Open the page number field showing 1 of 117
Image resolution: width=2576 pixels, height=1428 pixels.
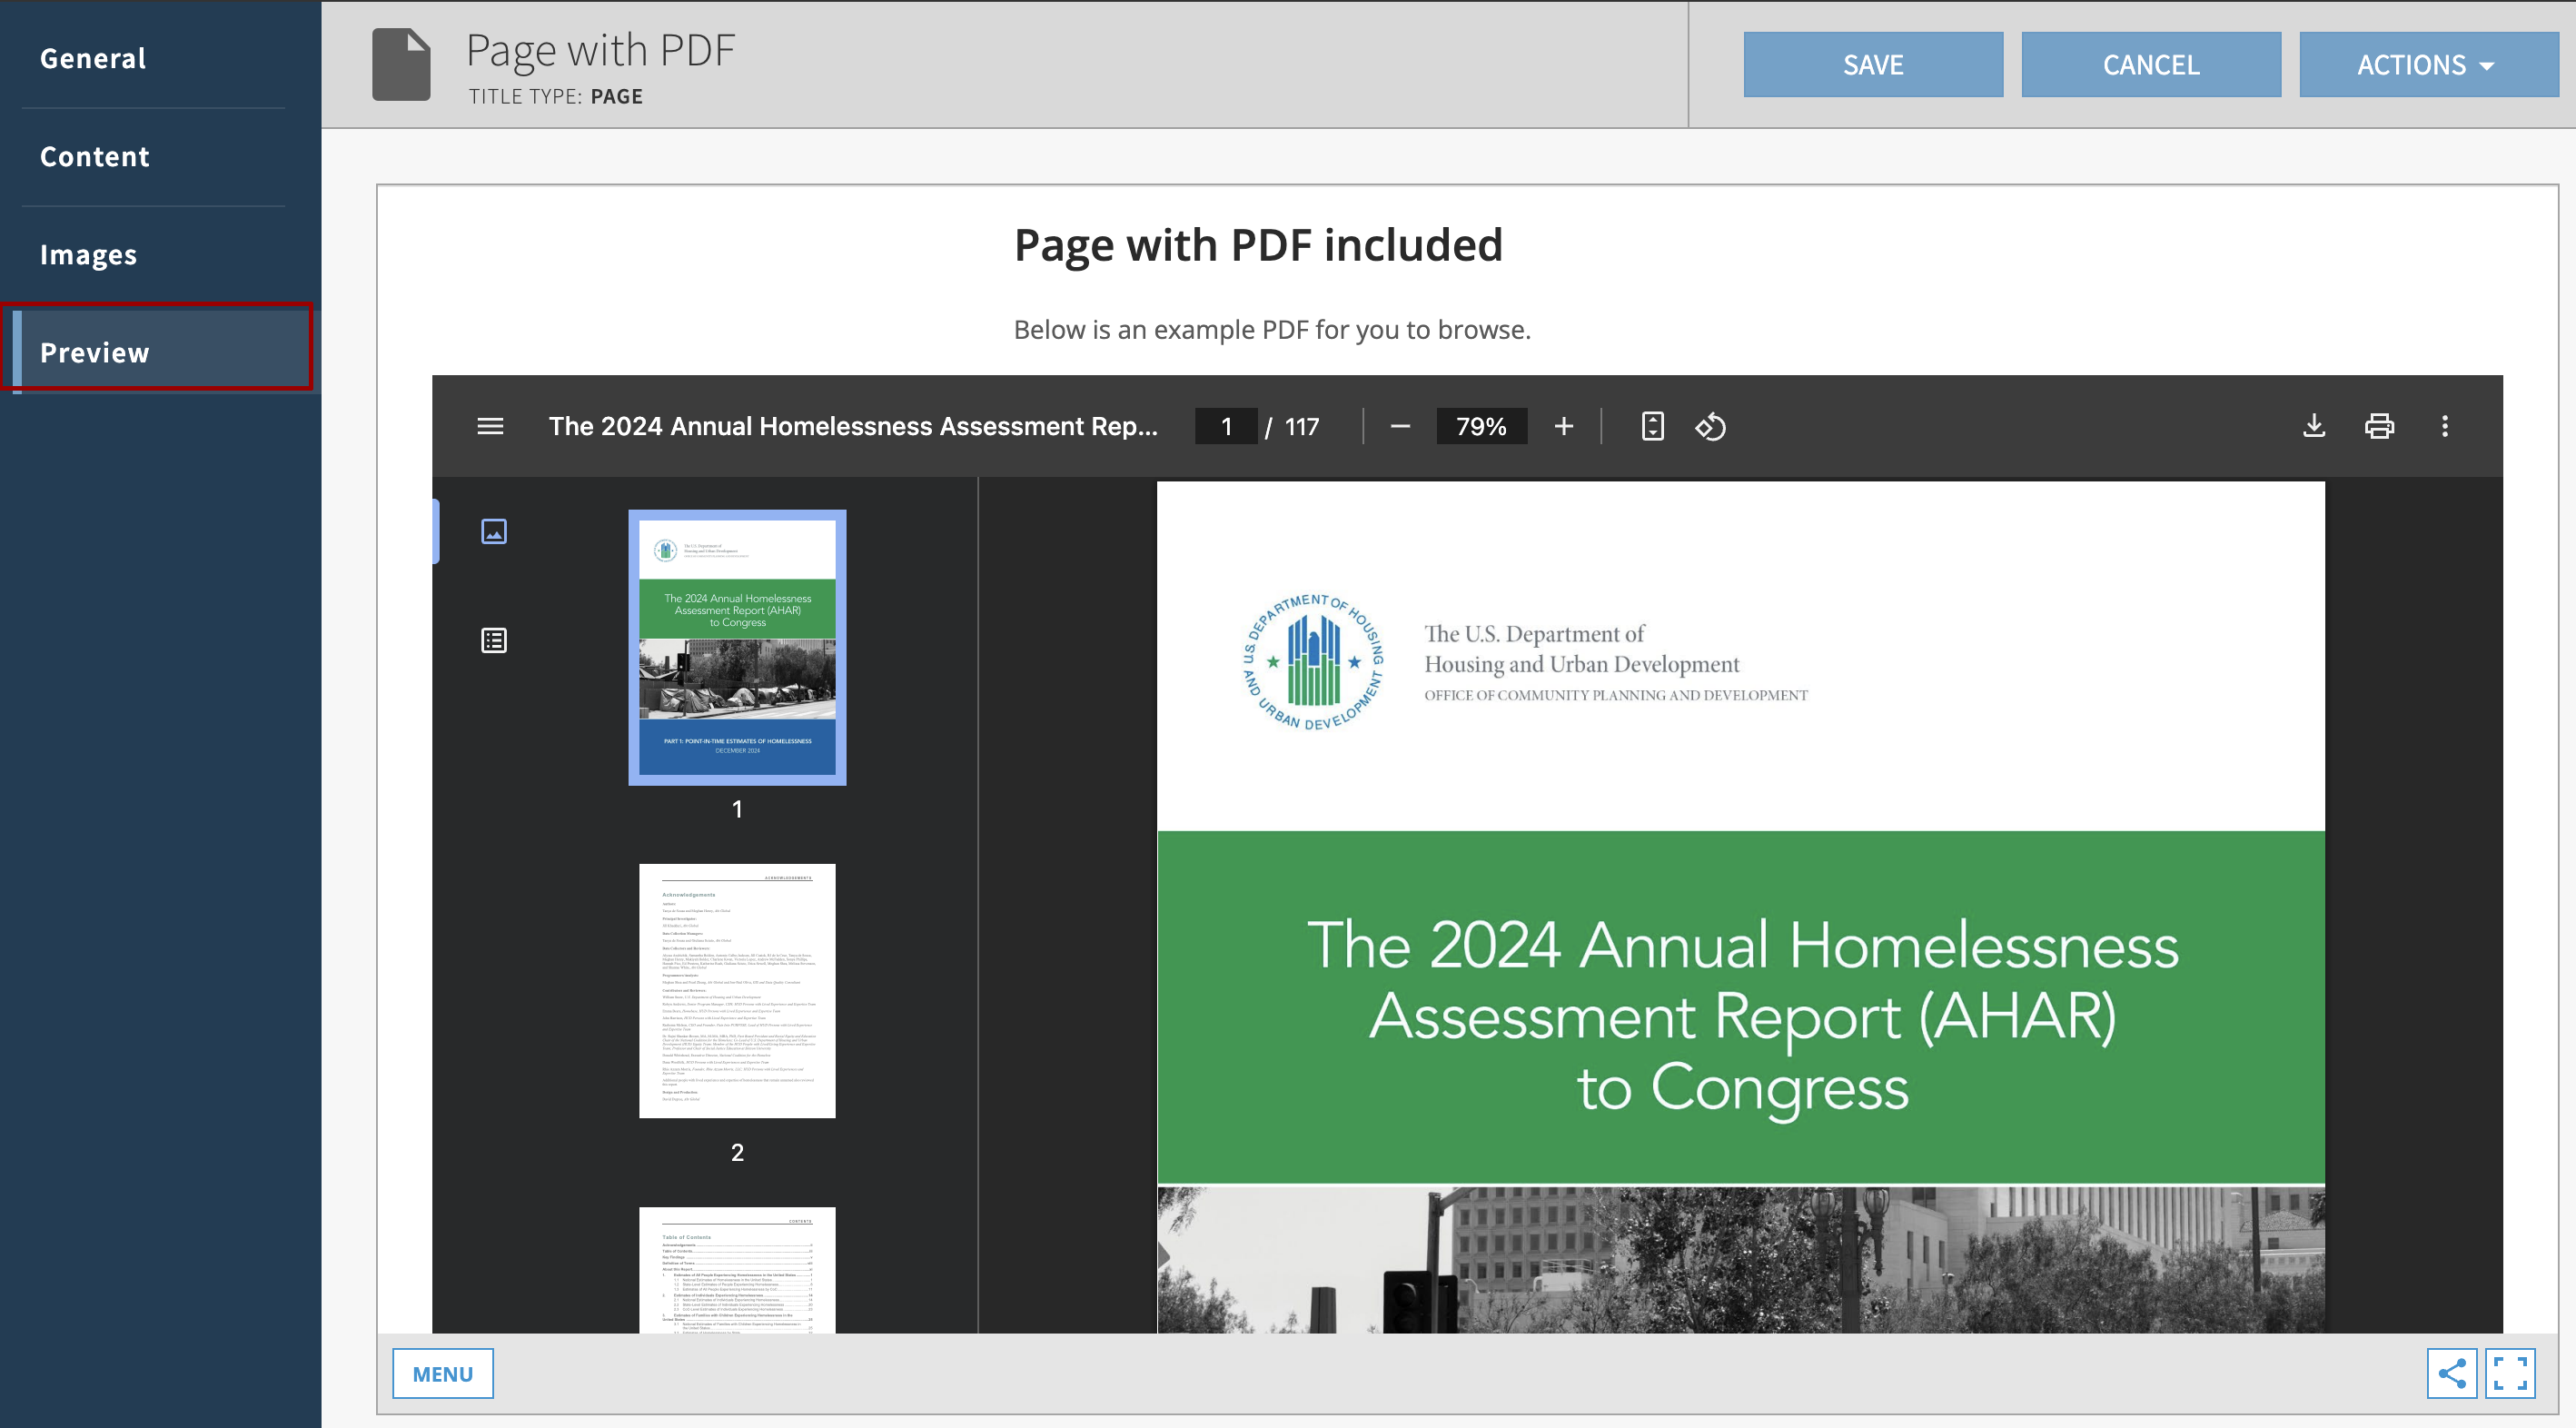(x=1226, y=426)
